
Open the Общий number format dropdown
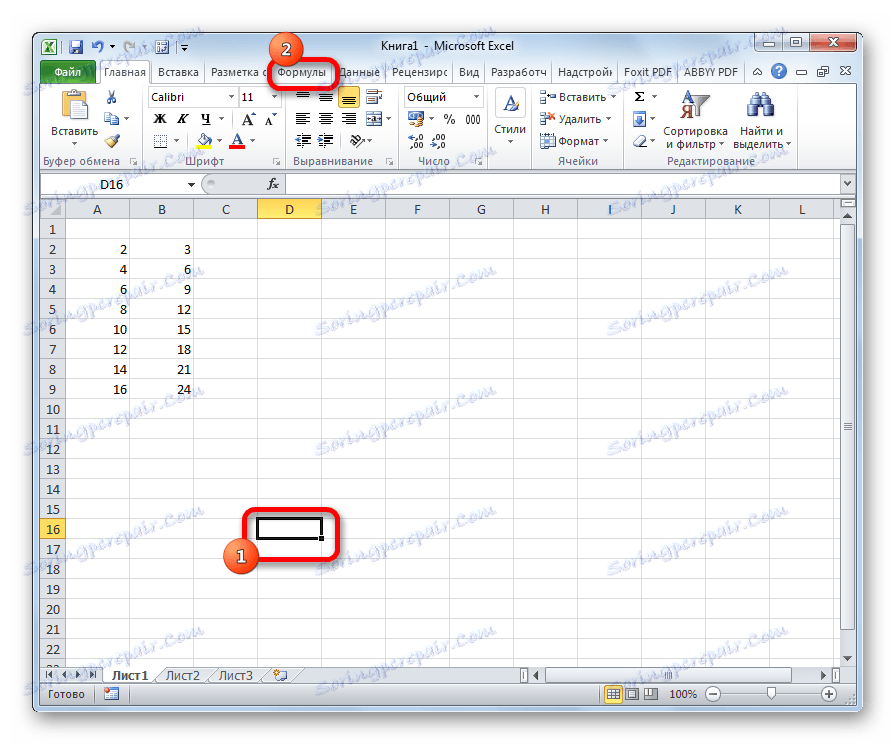[476, 97]
